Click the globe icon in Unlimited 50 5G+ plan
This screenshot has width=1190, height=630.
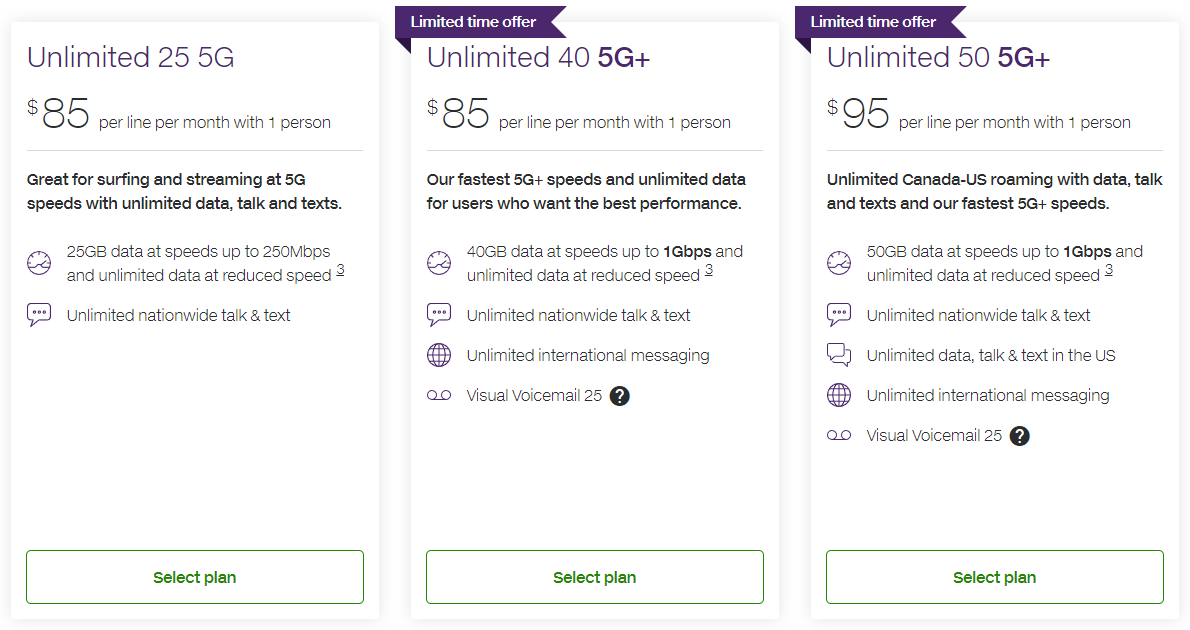[839, 395]
